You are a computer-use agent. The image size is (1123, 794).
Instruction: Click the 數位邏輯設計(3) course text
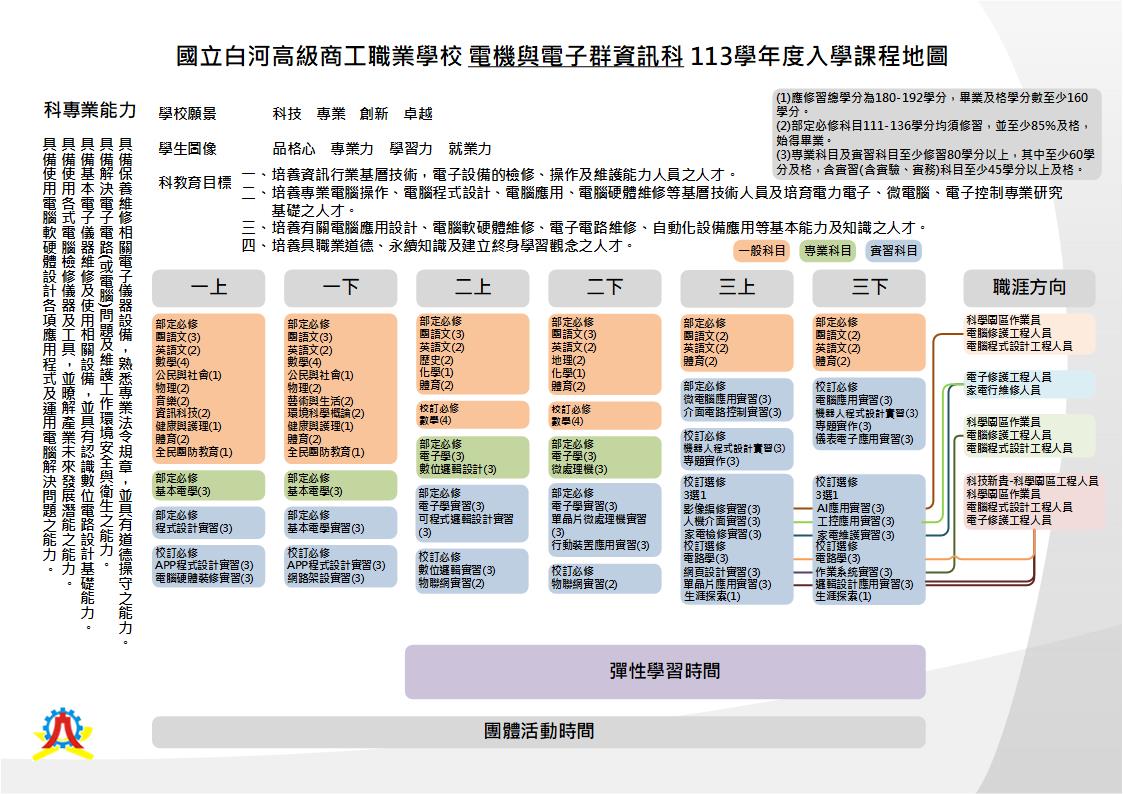tap(458, 470)
